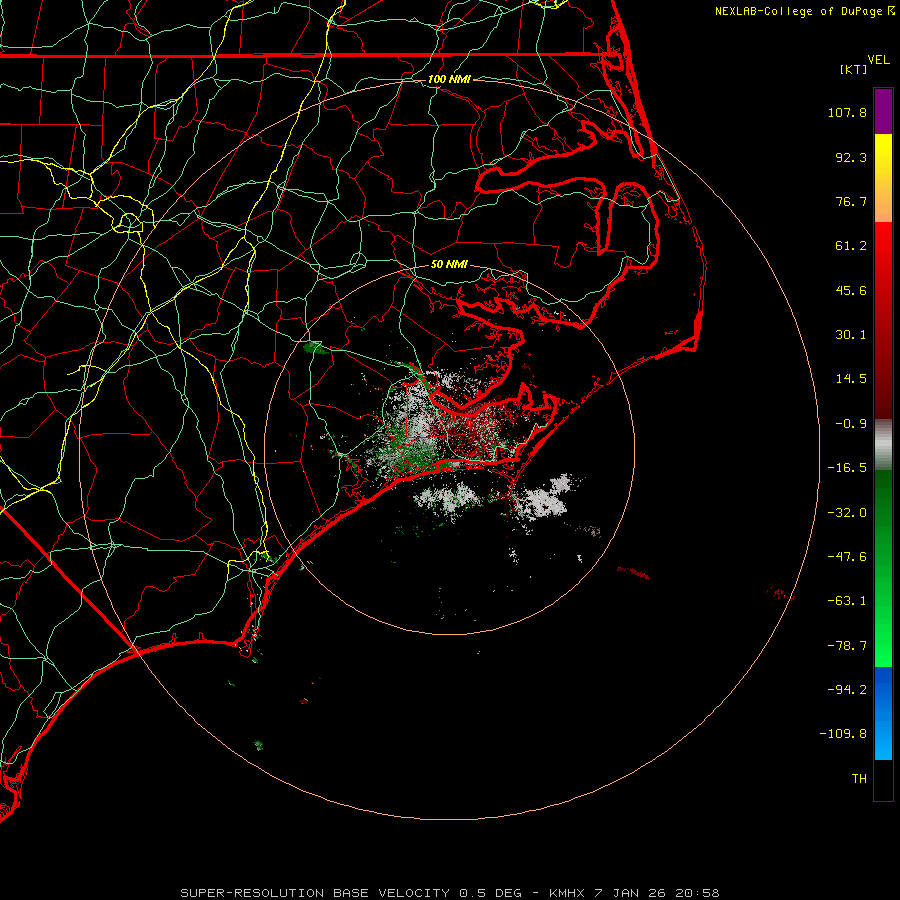Select the 14.5 scale value

pos(851,379)
